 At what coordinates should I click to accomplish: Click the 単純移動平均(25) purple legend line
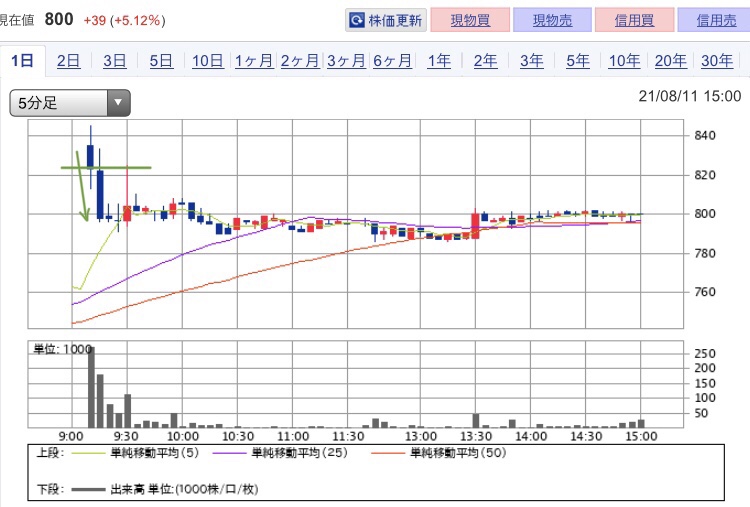point(229,453)
